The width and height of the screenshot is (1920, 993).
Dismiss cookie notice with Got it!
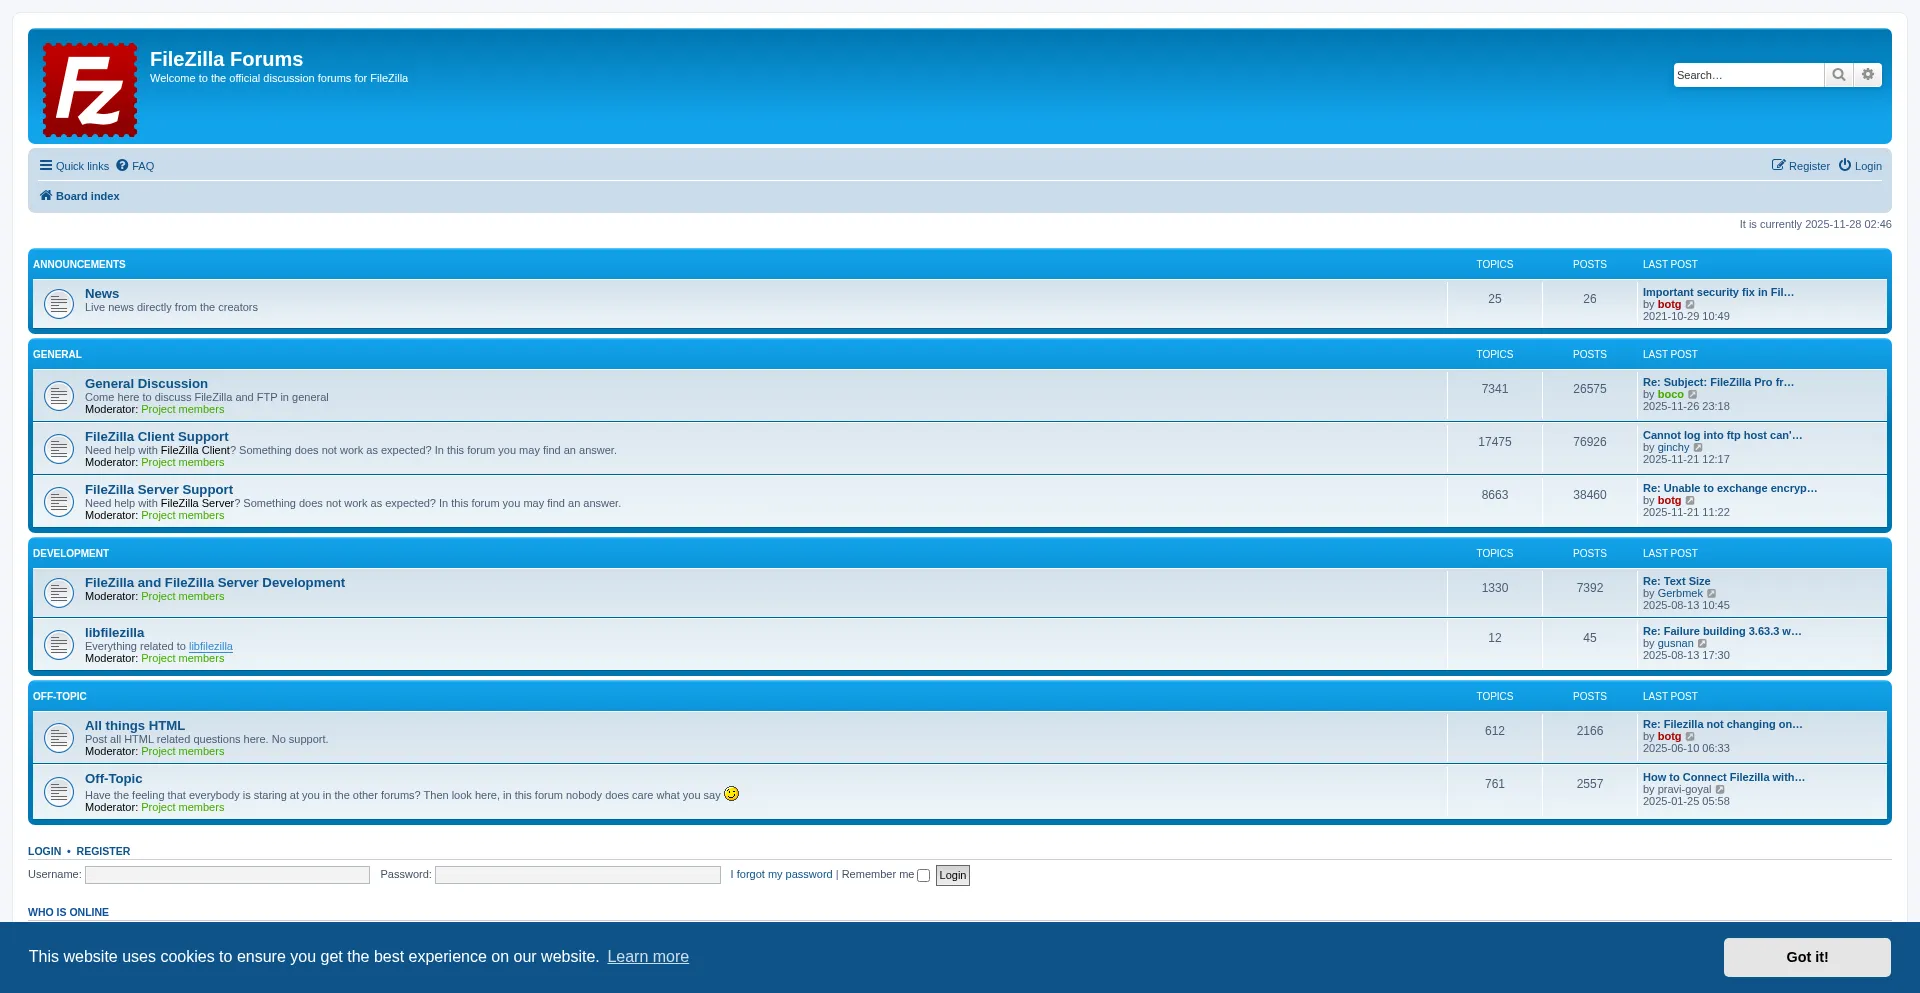tap(1806, 957)
